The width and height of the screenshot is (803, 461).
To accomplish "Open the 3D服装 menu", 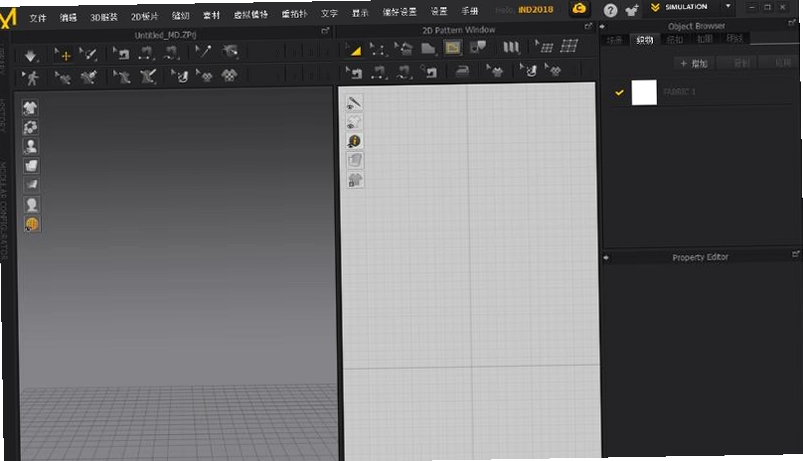I will pyautogui.click(x=104, y=17).
